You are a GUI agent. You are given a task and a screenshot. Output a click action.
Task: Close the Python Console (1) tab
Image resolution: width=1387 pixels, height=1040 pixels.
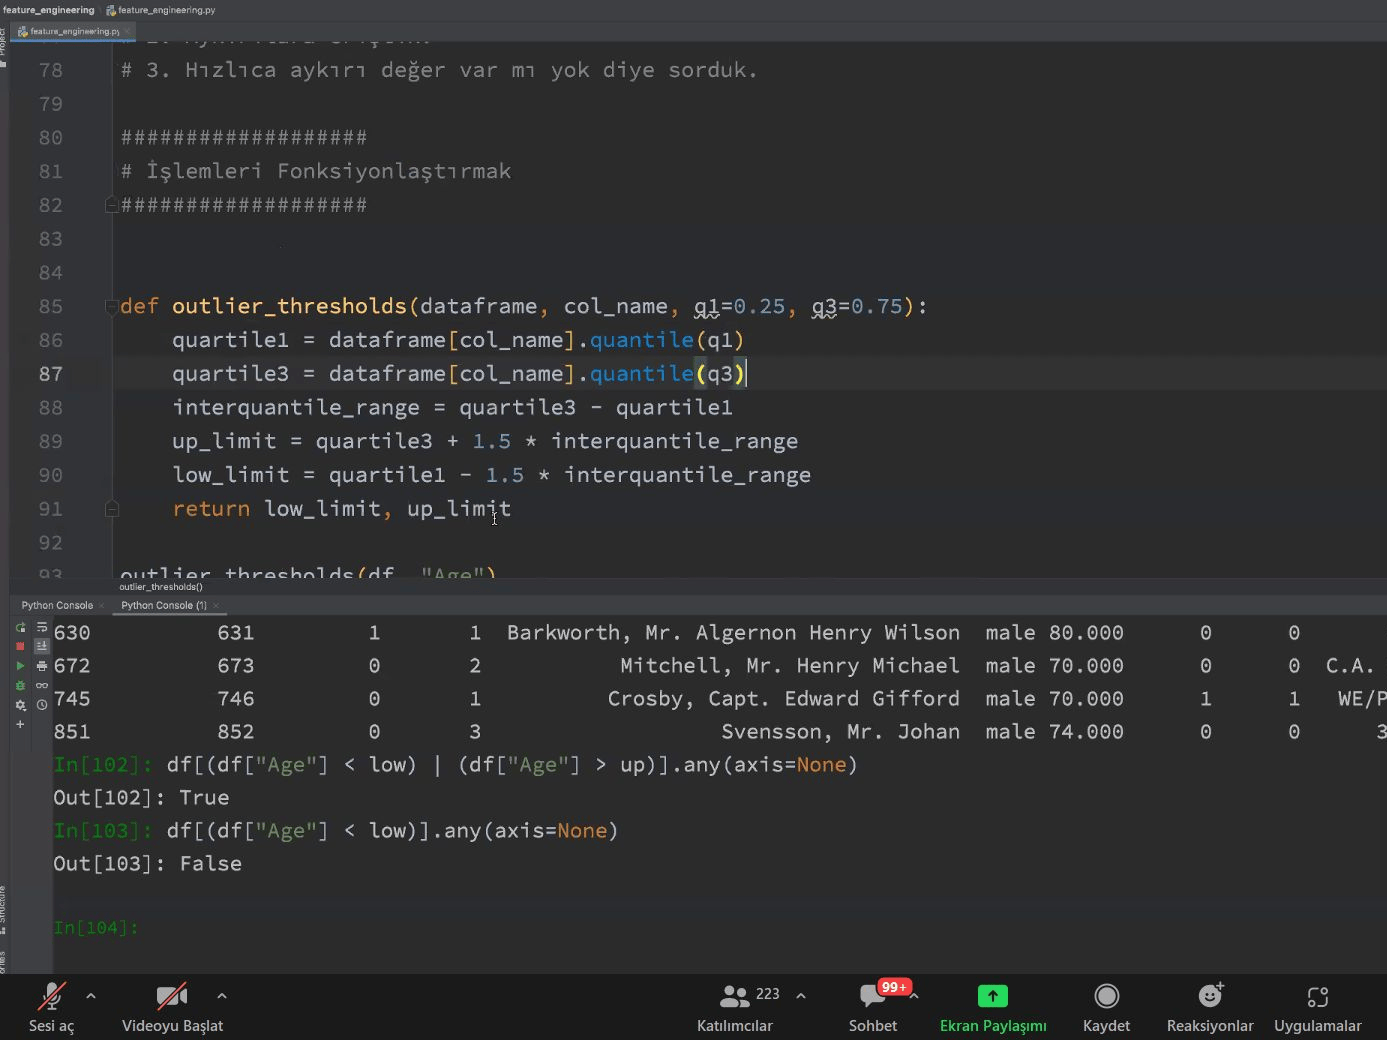[x=216, y=605]
